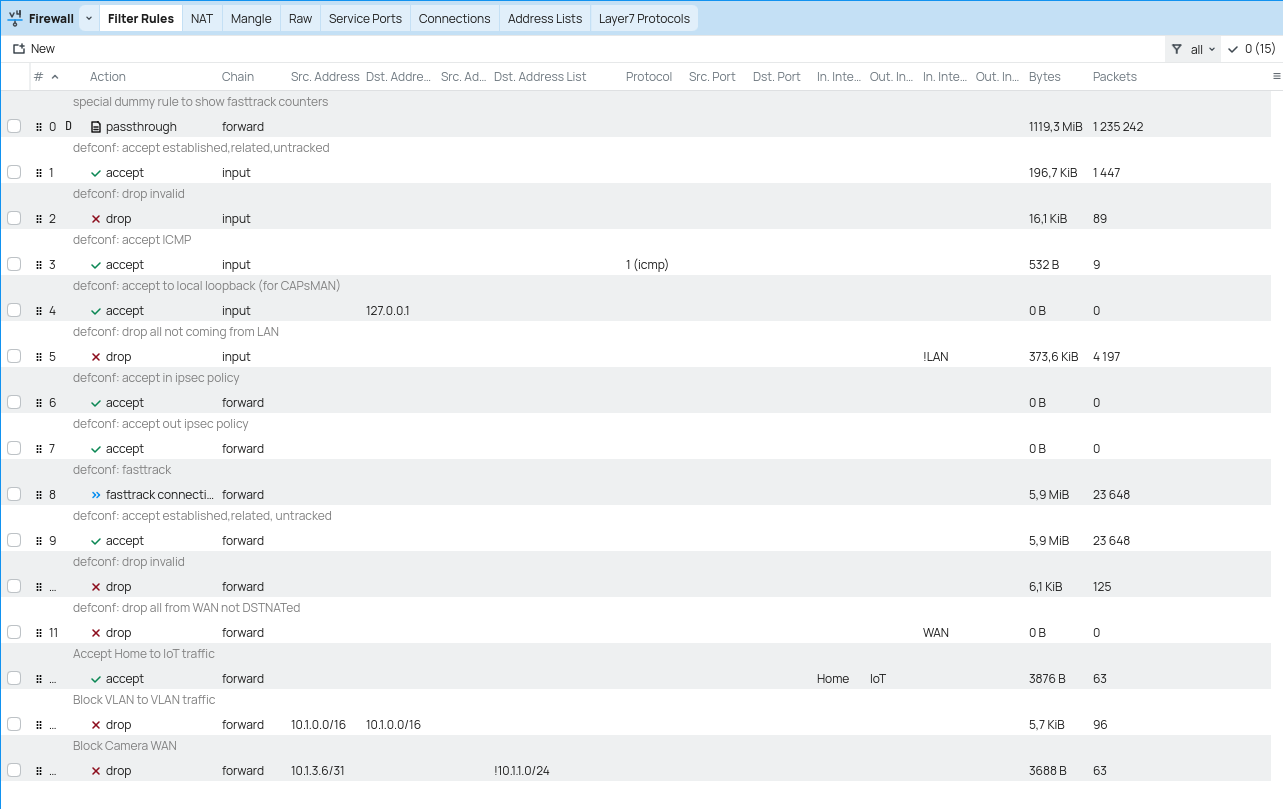Viewport: 1283px width, 809px height.
Task: Click the New button to add a rule
Action: point(34,47)
